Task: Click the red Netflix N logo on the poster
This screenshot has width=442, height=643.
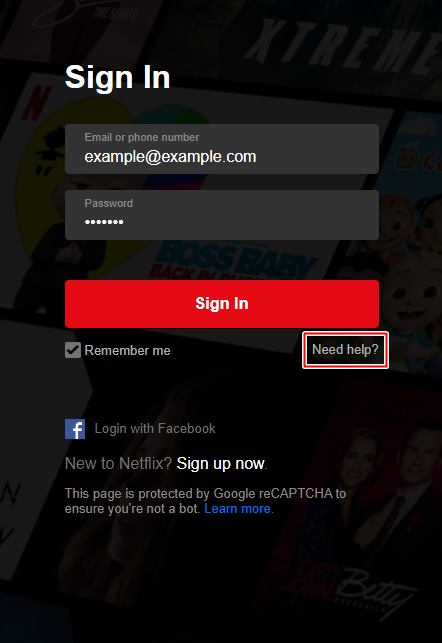Action: tap(37, 104)
